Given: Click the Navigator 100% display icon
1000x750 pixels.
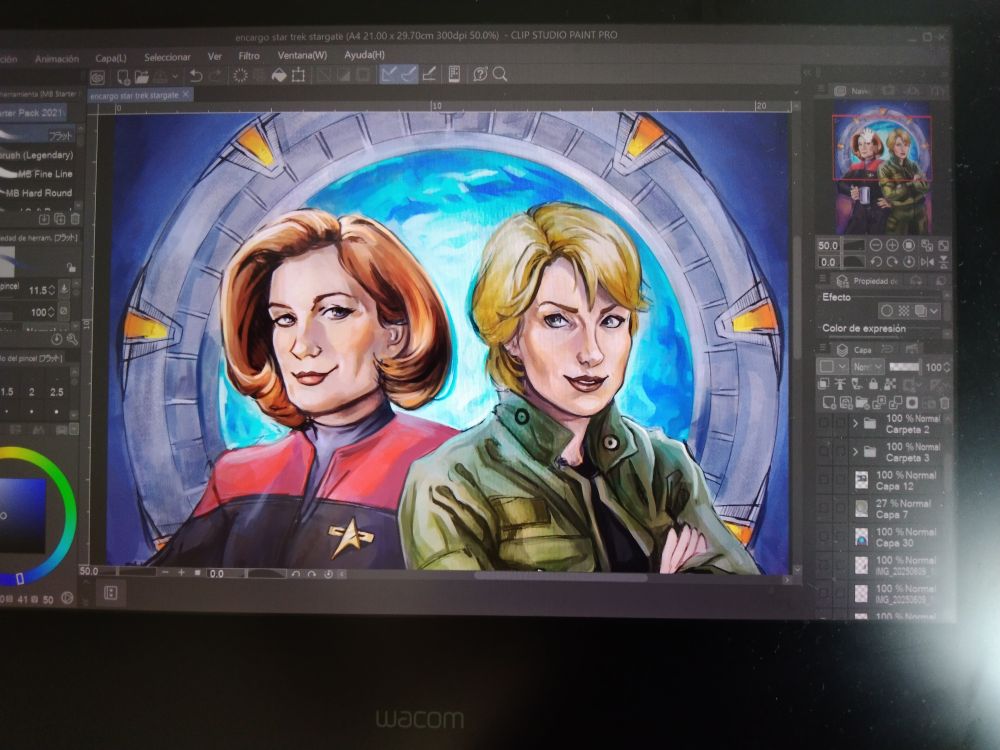Looking at the screenshot, I should point(909,246).
